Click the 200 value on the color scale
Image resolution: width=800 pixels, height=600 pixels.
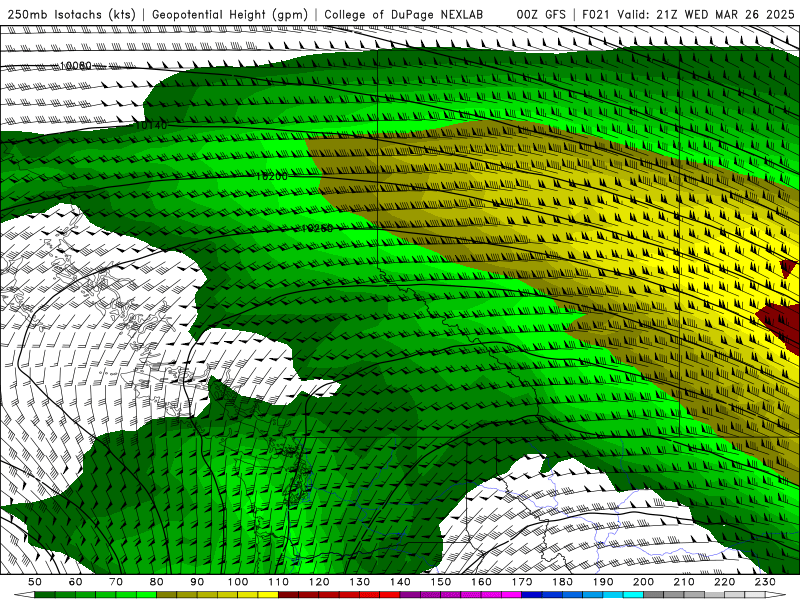(643, 582)
